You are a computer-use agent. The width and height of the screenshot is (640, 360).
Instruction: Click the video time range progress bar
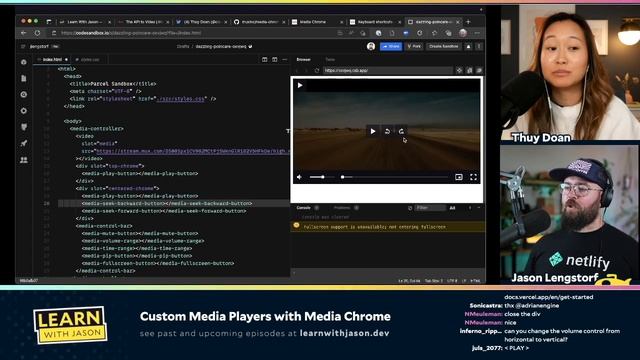click(x=394, y=177)
